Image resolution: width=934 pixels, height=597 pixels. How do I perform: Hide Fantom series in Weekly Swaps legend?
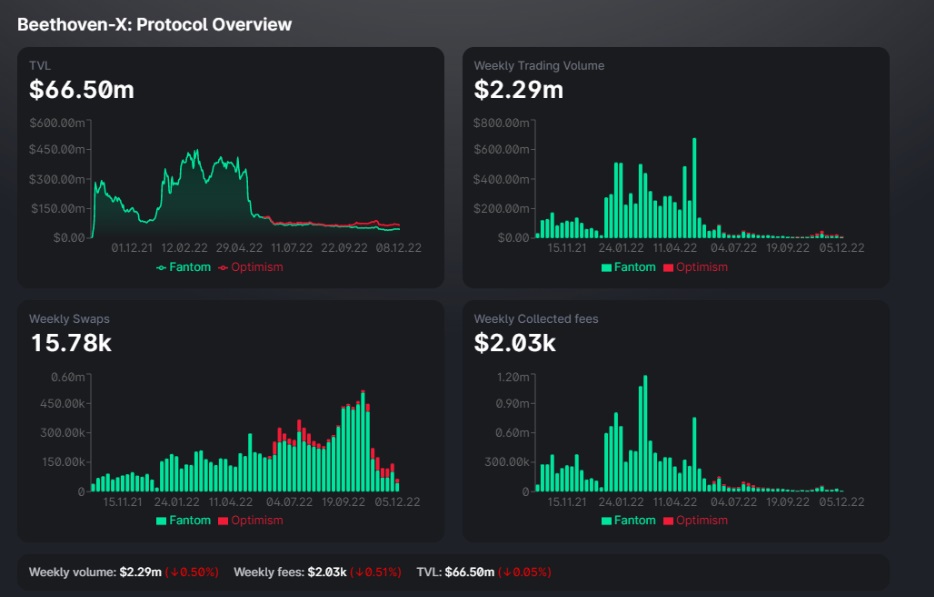tap(183, 520)
